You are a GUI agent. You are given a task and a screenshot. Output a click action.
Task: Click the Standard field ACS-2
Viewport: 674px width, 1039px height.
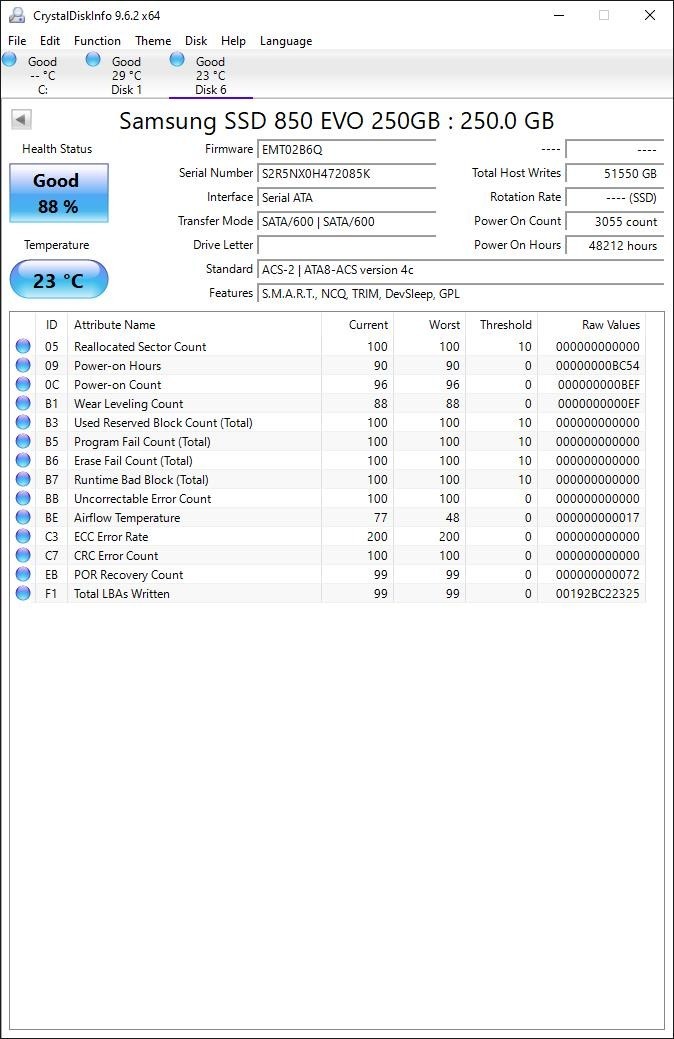(x=461, y=270)
